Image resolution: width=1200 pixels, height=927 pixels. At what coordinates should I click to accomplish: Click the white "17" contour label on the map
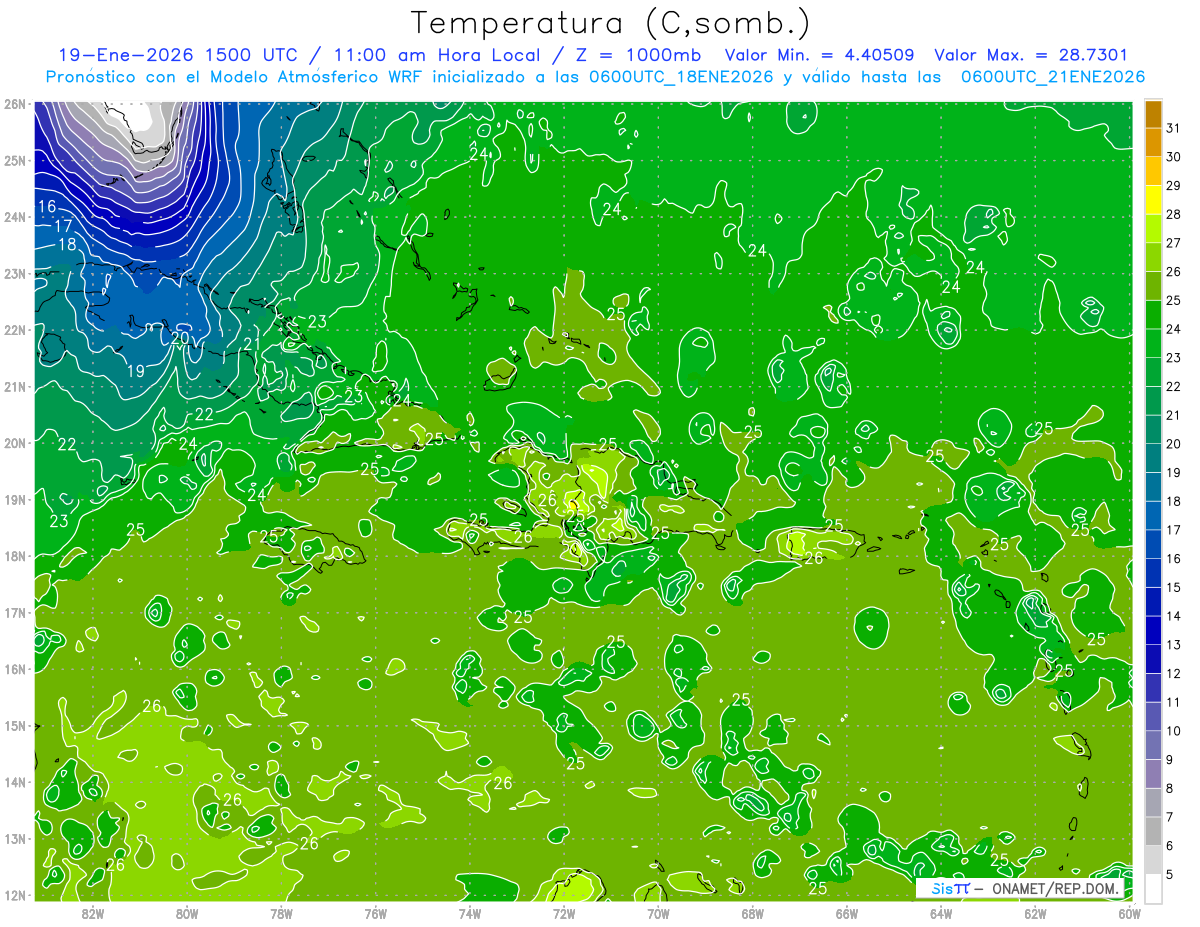coord(63,226)
